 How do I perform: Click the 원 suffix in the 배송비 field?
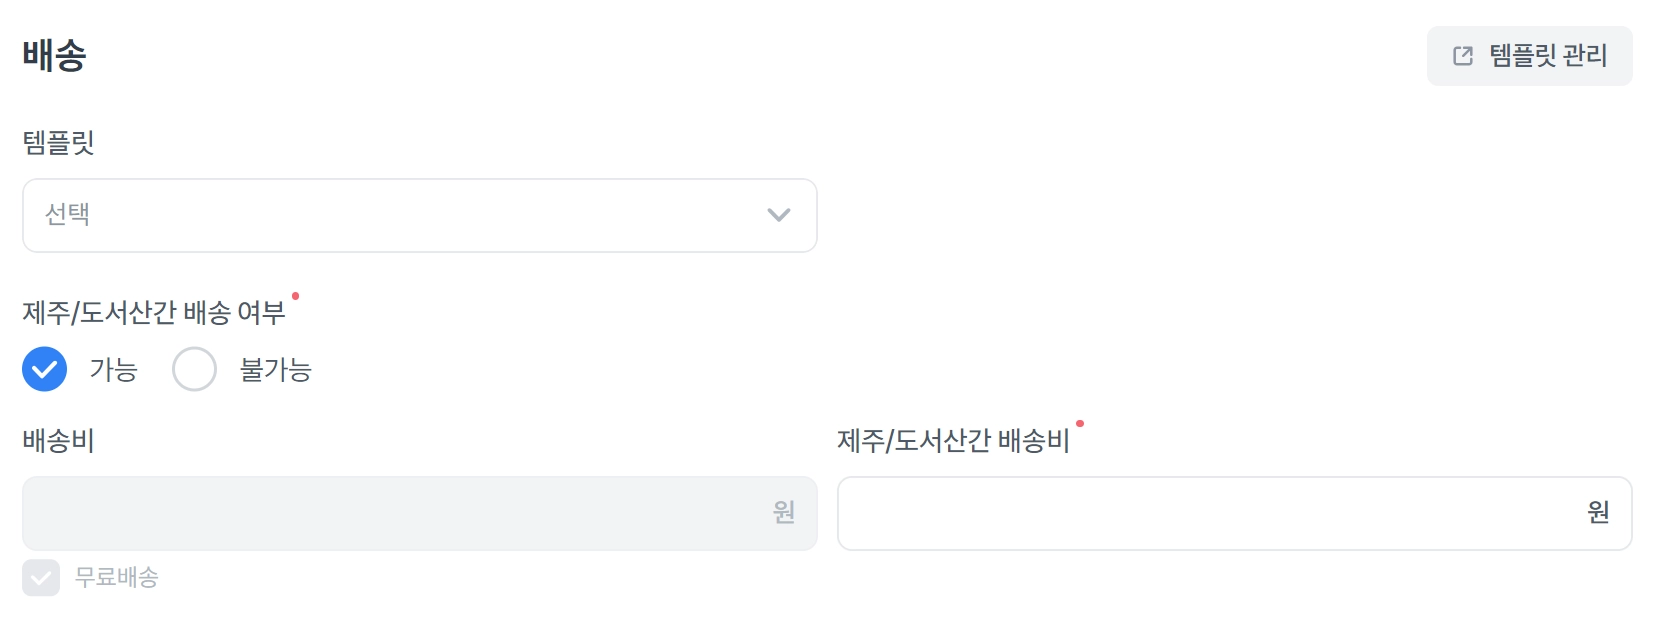[784, 513]
